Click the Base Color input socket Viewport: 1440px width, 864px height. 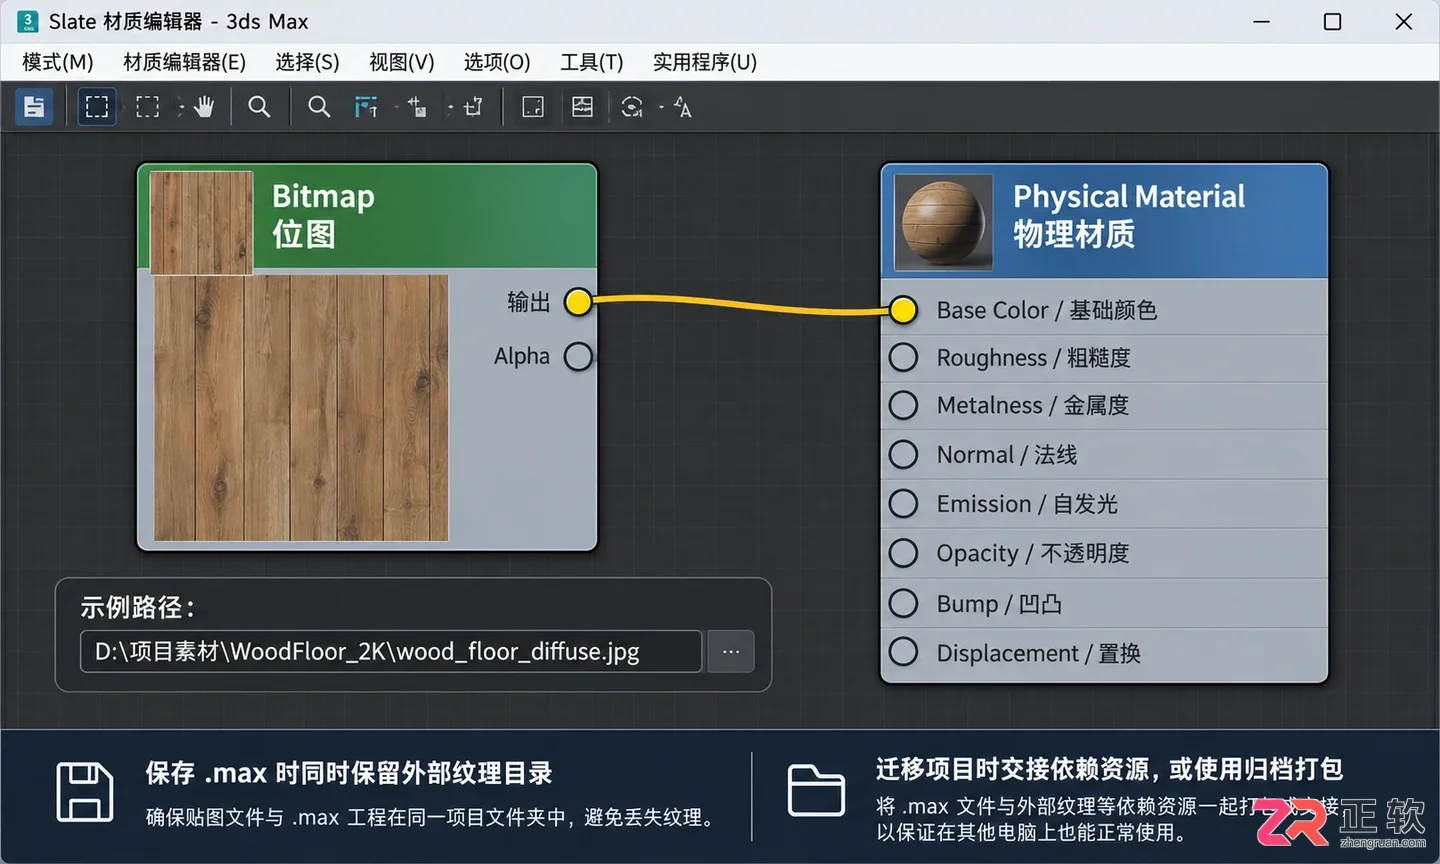pos(903,310)
